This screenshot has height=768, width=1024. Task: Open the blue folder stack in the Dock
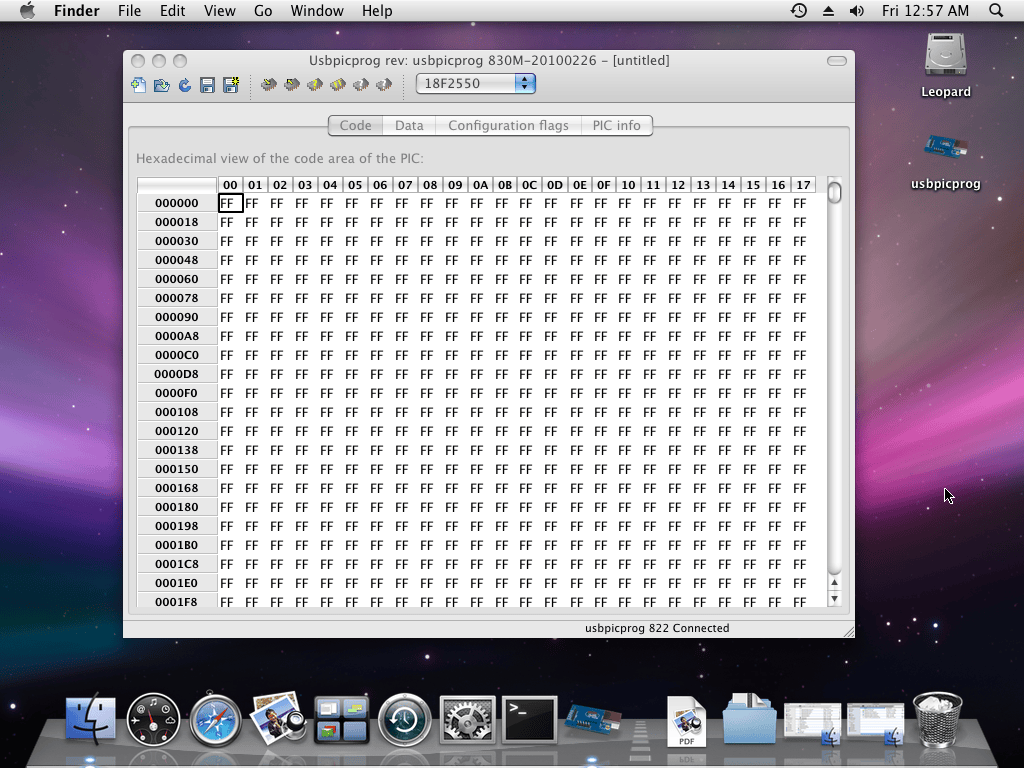coord(750,718)
